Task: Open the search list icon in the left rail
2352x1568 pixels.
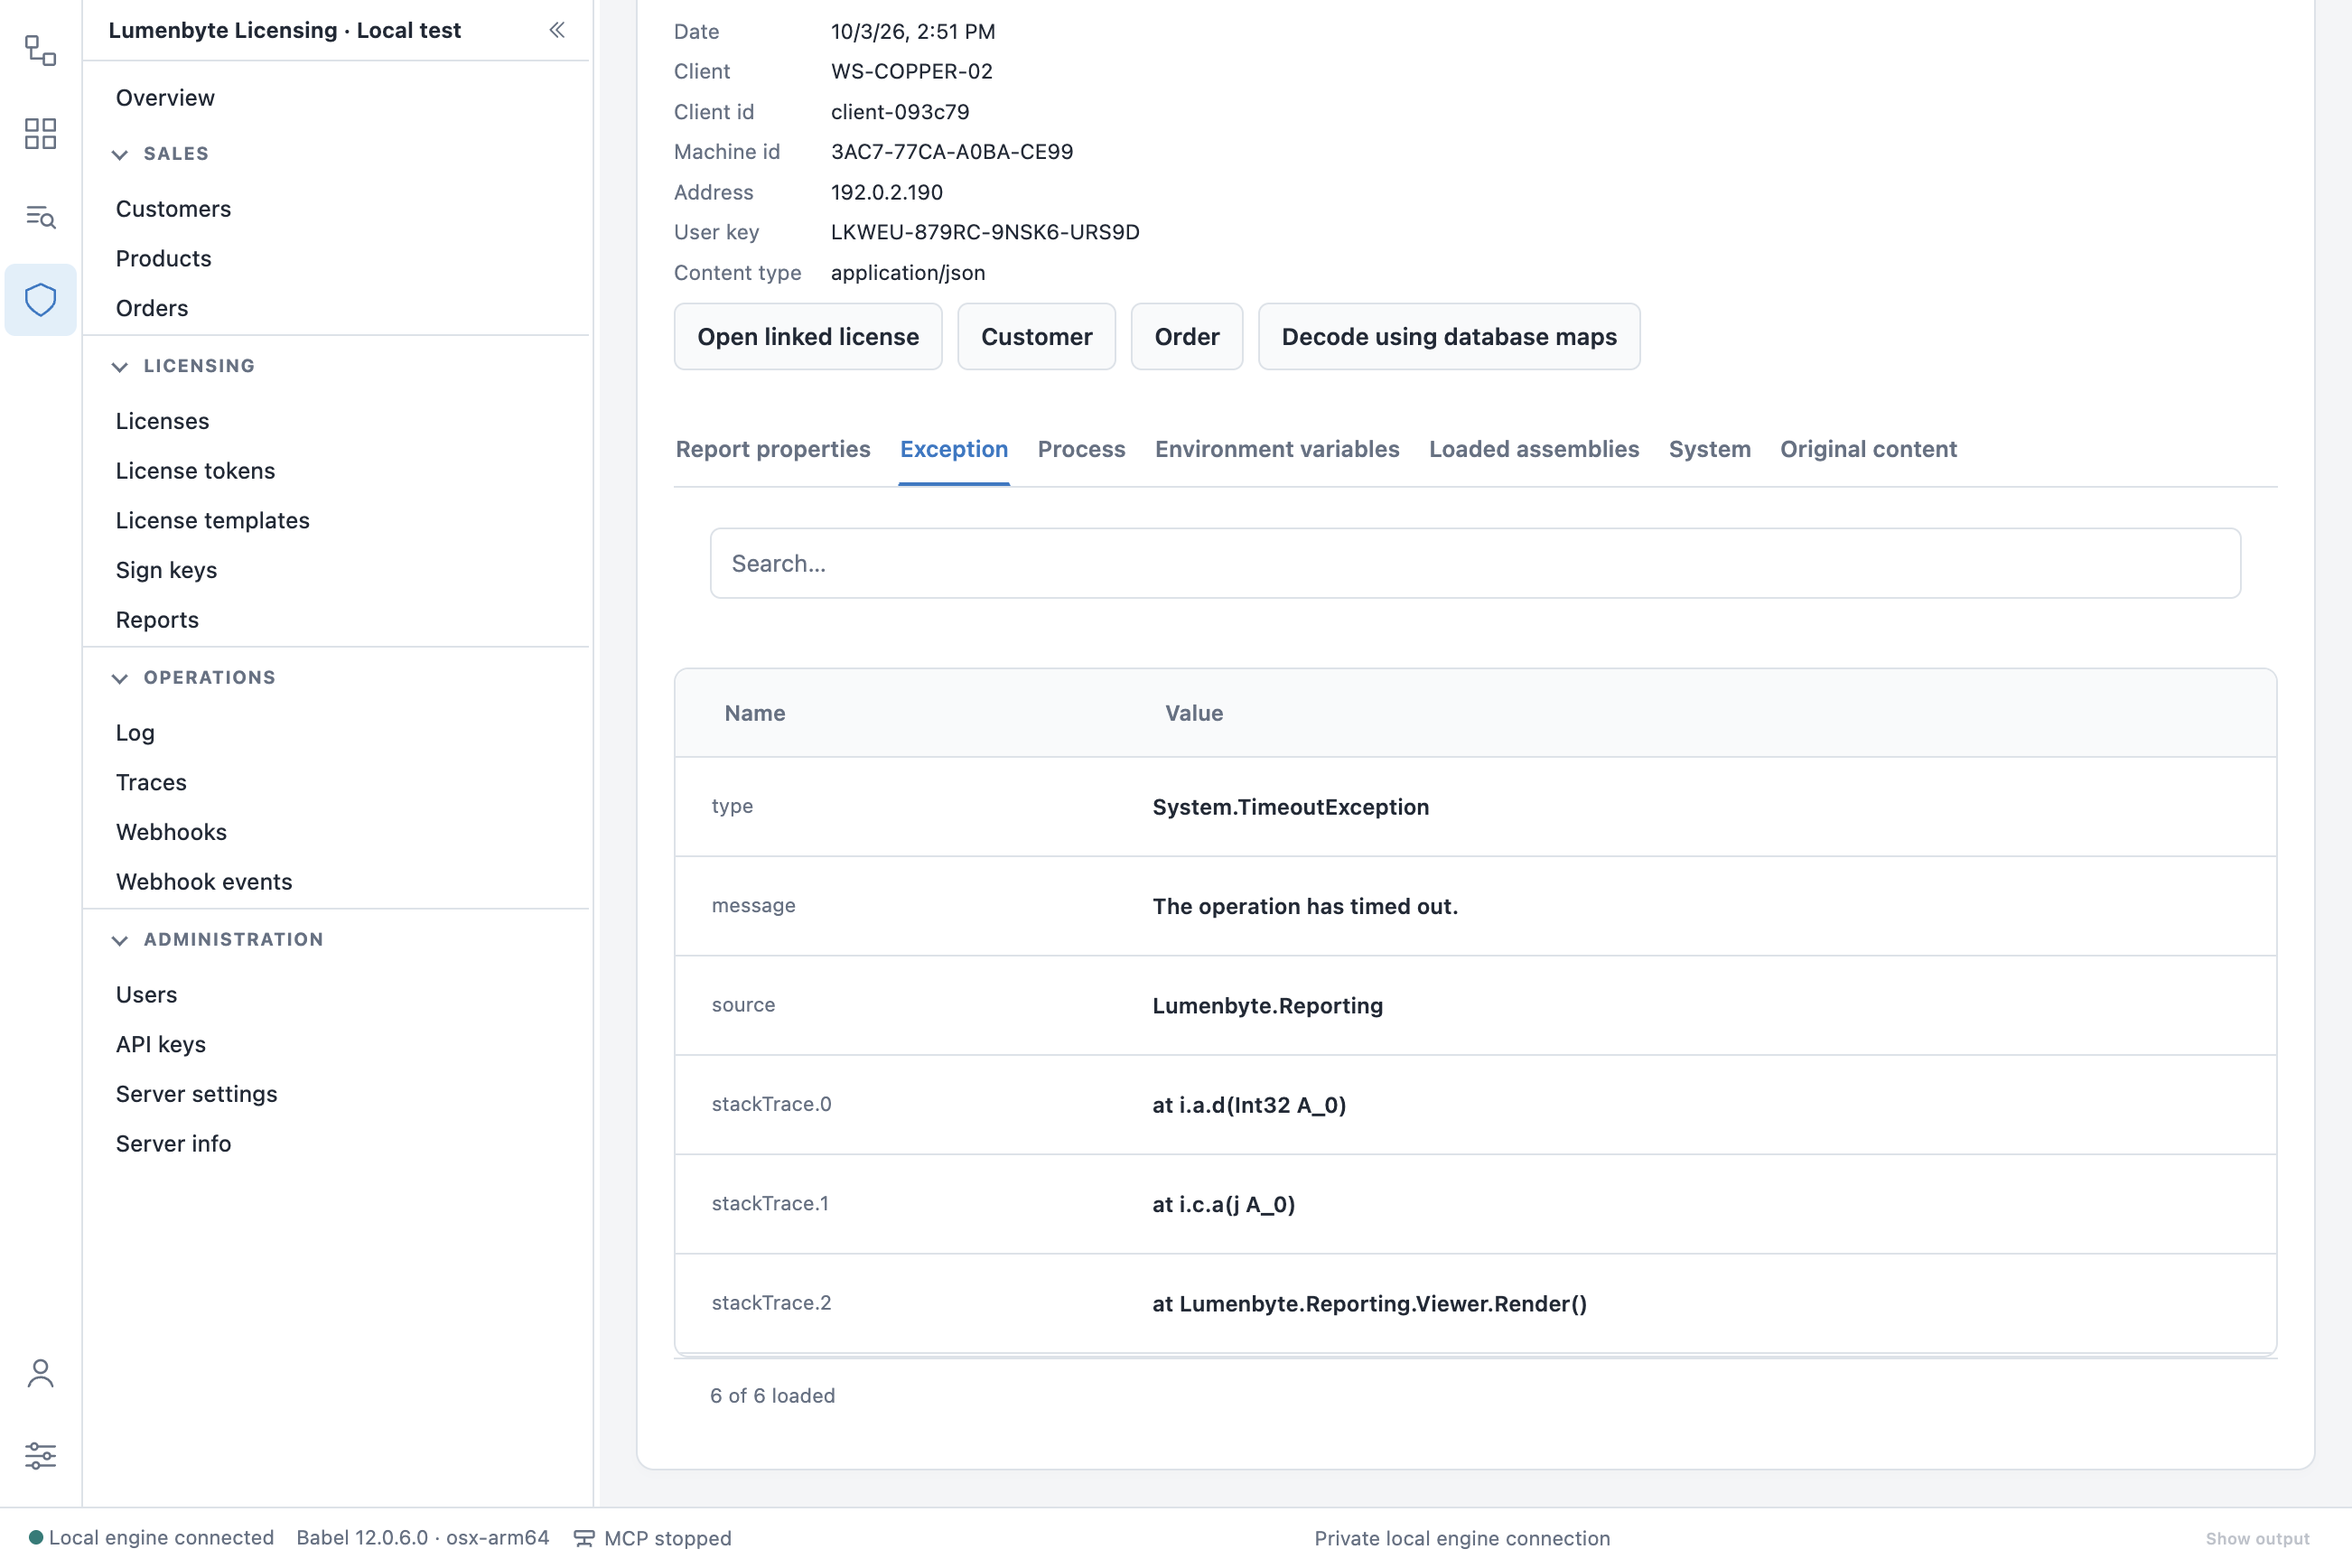Action: click(x=40, y=216)
